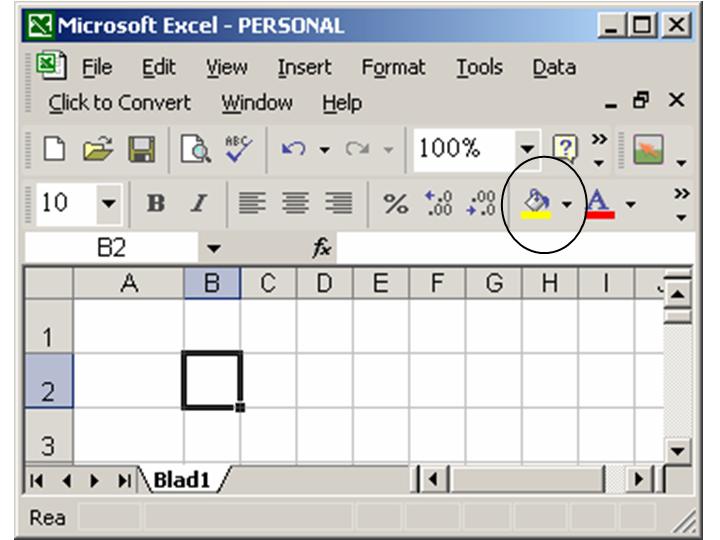Open Excel Help question mark icon
This screenshot has height=540, width=720.
point(565,148)
